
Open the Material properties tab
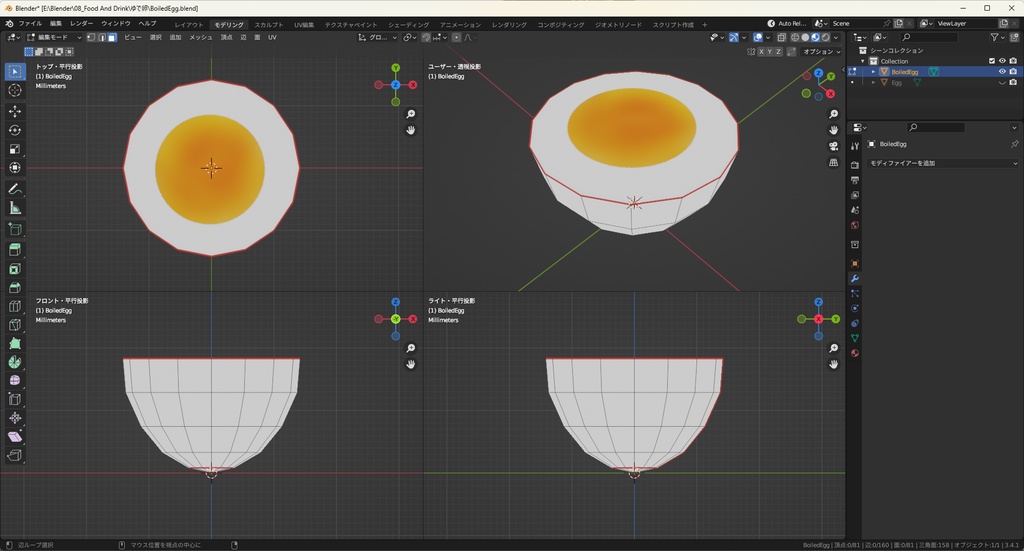pos(854,353)
